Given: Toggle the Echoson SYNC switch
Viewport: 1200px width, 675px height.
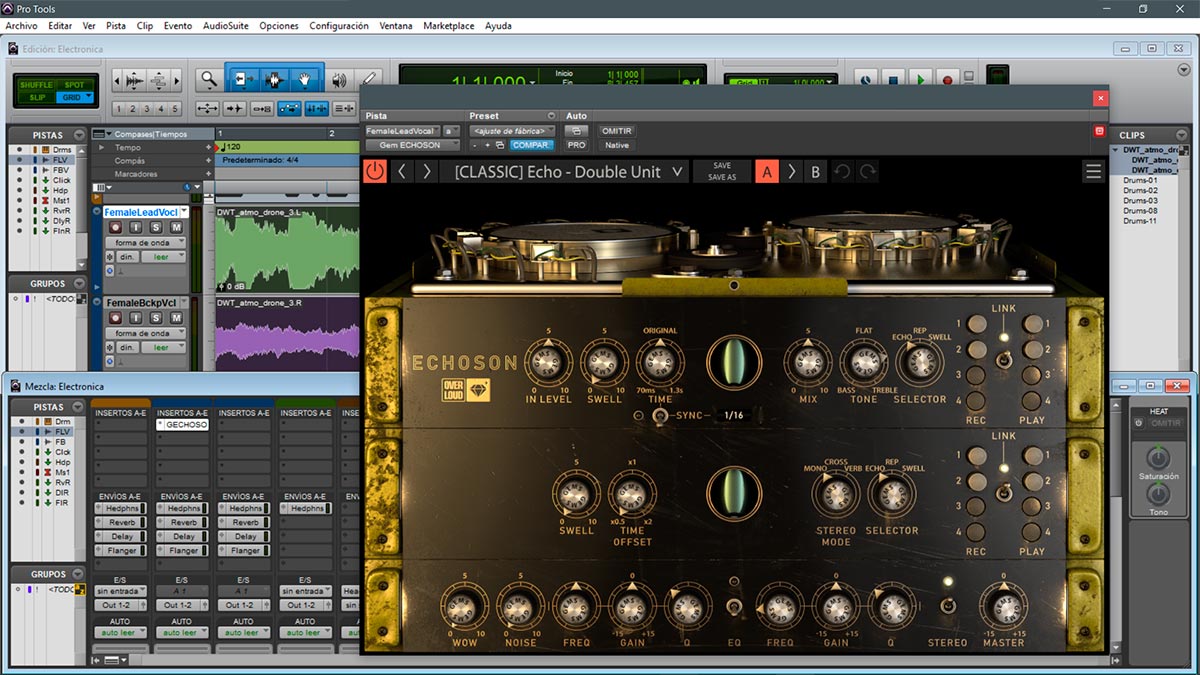Looking at the screenshot, I should 660,415.
